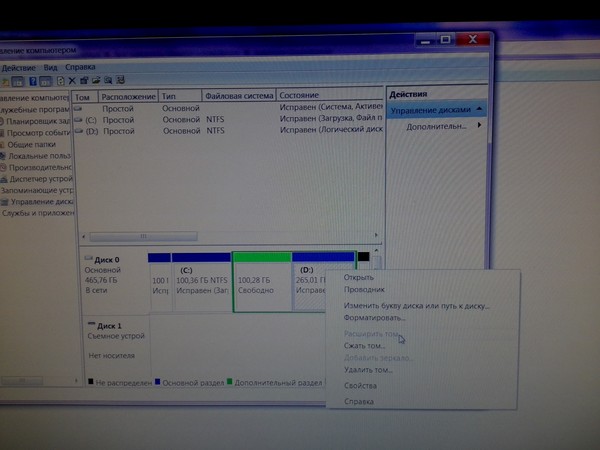Click the Show/Hide Action Pane toolbar icon
Screen dimensions: 600x450
pyautogui.click(x=45, y=81)
